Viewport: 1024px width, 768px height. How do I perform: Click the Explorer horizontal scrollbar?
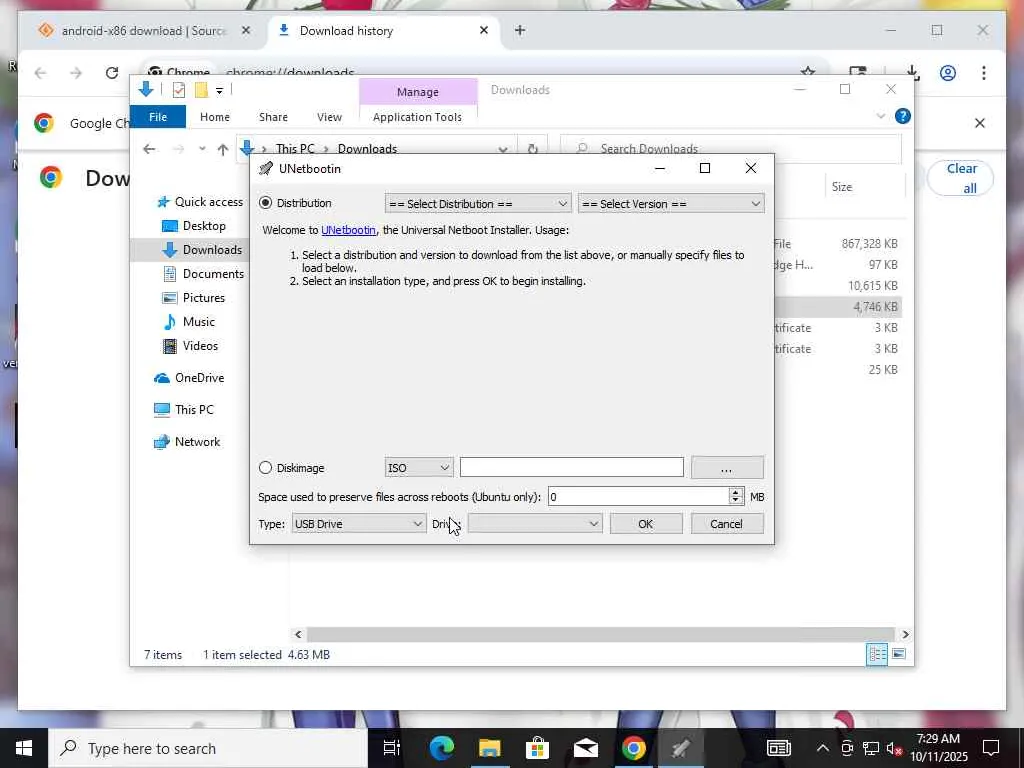[601, 635]
